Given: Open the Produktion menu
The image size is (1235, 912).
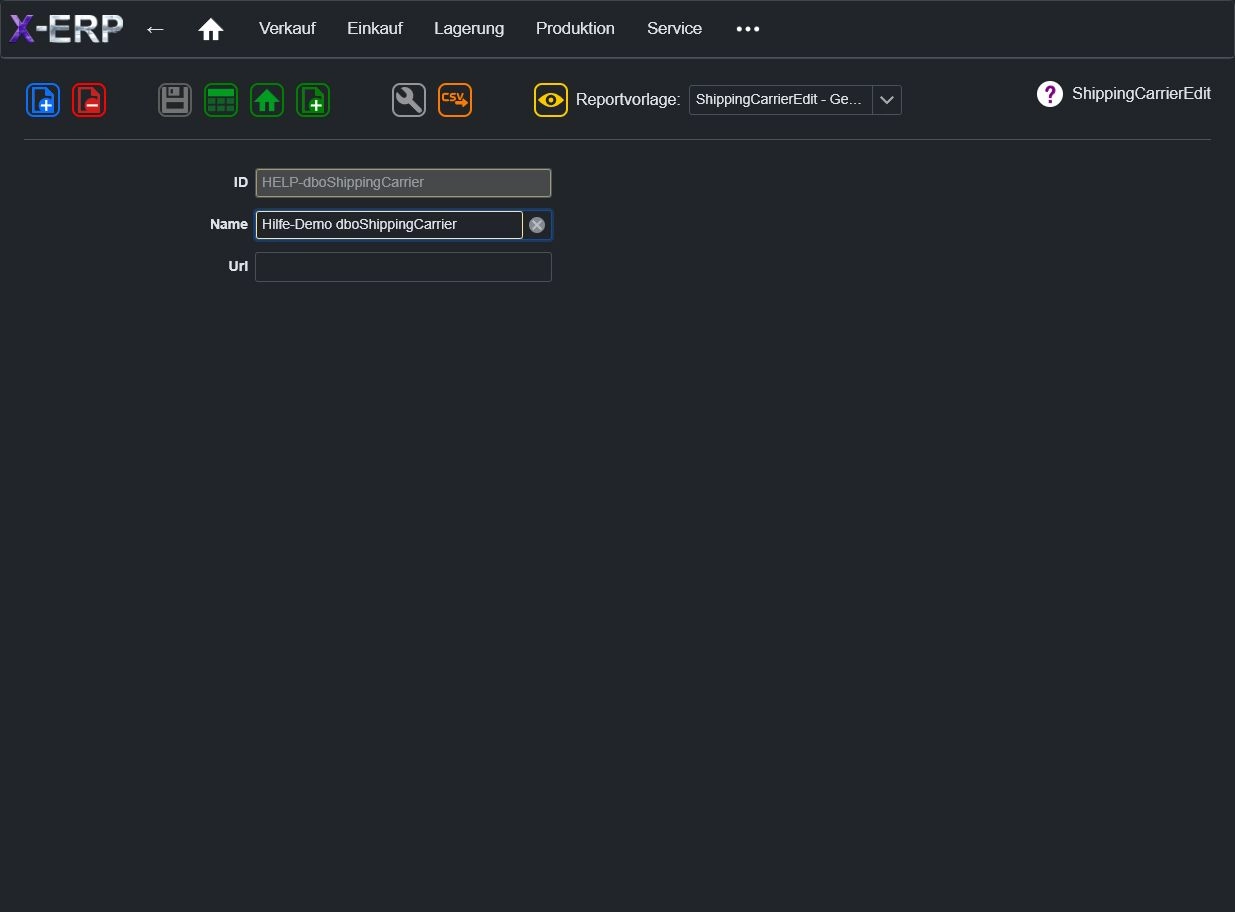Looking at the screenshot, I should click(575, 29).
